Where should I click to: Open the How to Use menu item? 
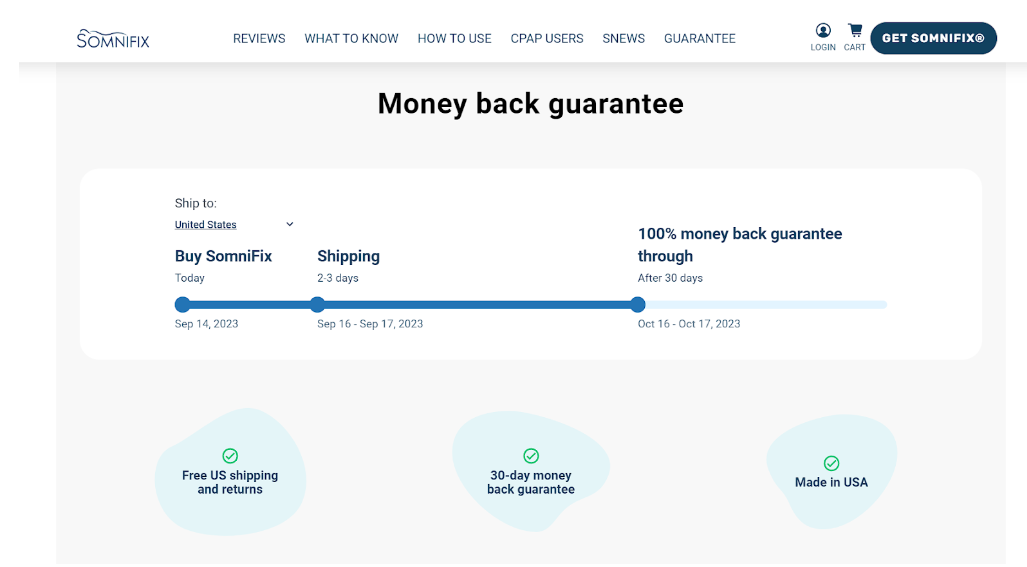[454, 39]
